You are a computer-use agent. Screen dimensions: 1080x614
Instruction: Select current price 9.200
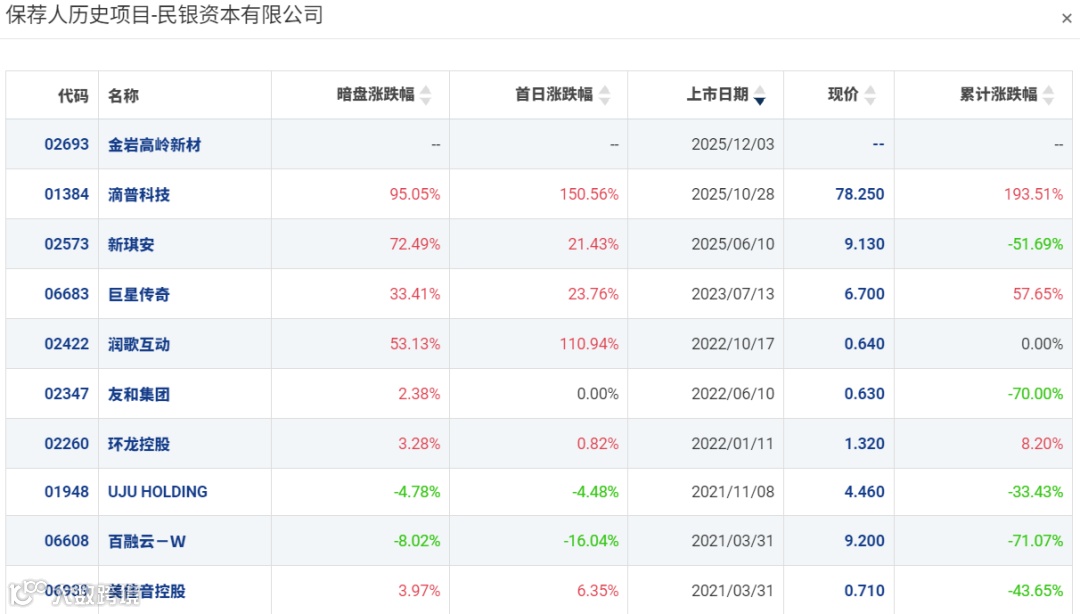tap(864, 541)
